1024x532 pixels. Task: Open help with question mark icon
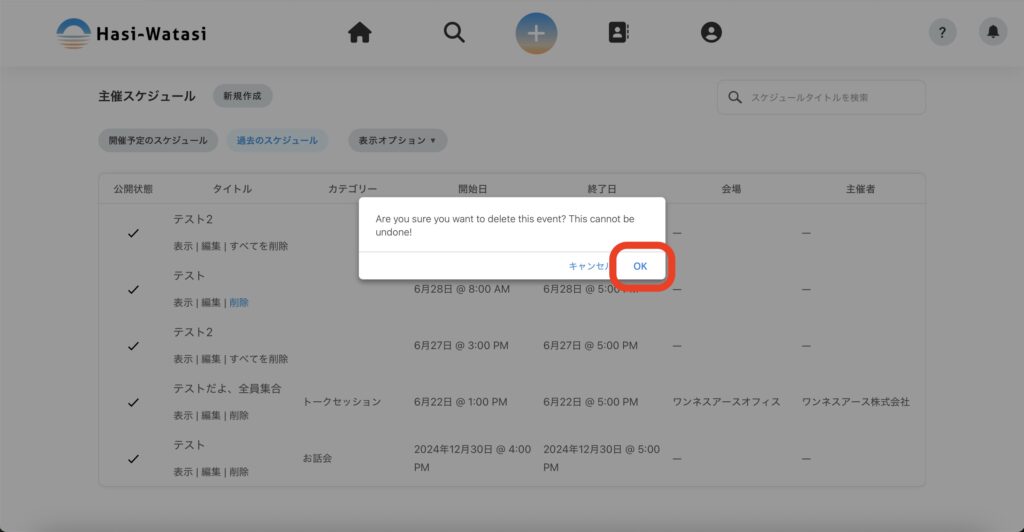pyautogui.click(x=942, y=33)
